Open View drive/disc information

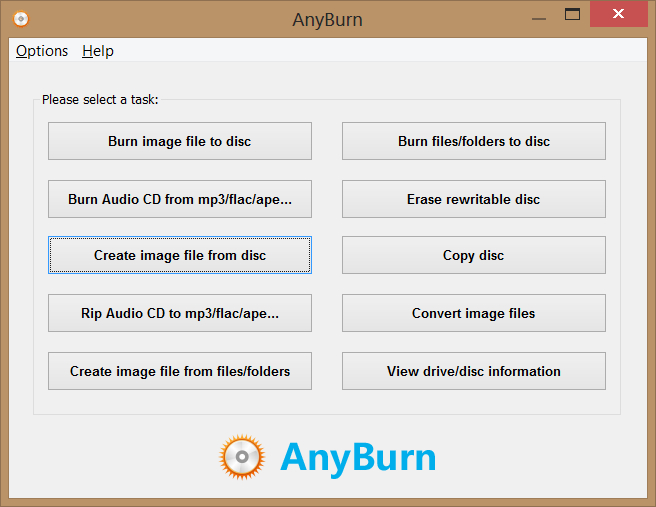coord(474,371)
